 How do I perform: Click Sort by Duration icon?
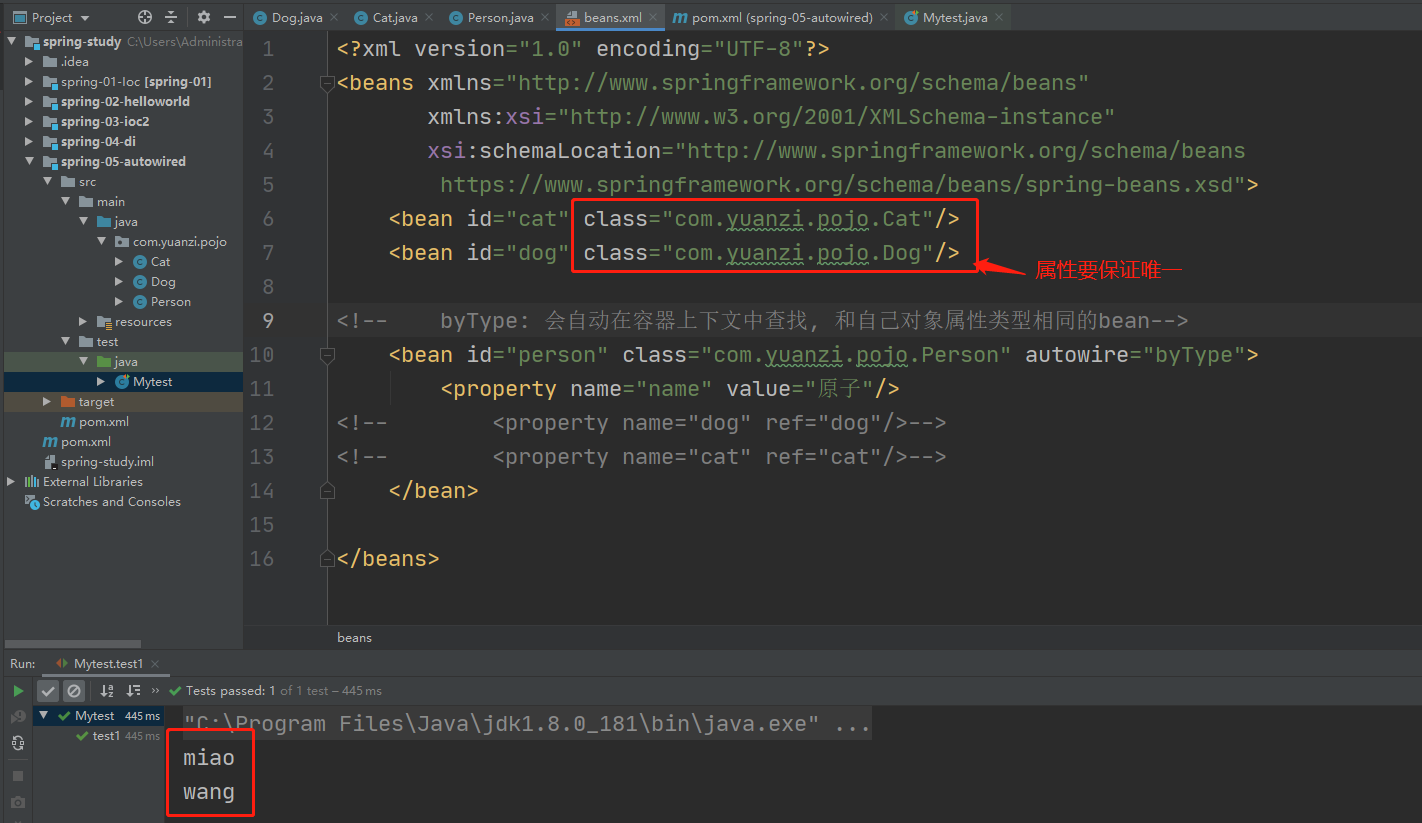coord(133,691)
